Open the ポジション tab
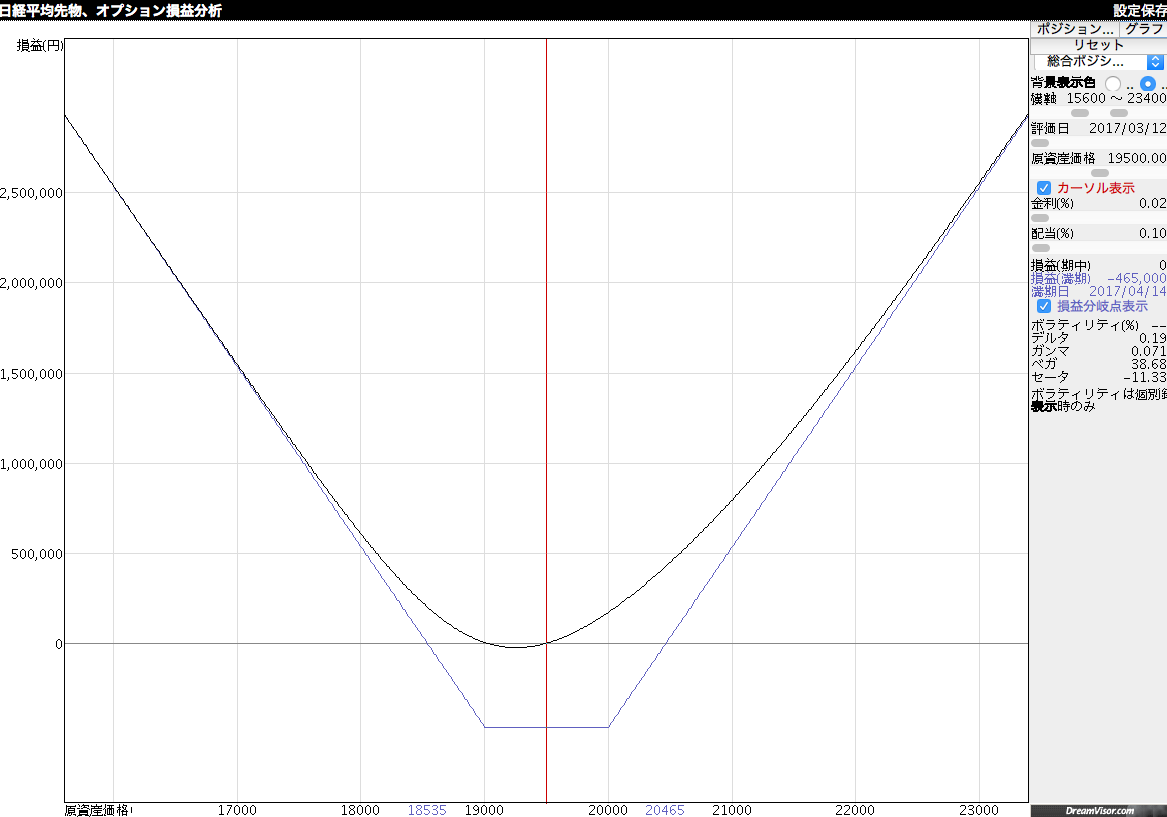This screenshot has height=817, width=1167. pos(1074,29)
